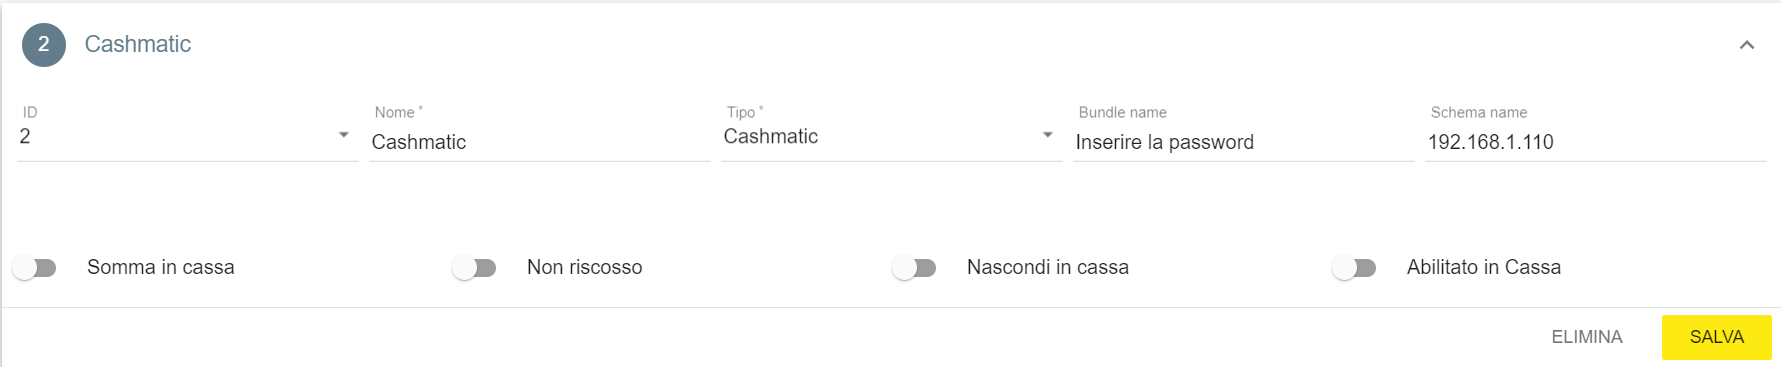Click the Abilitato in Cassa label
Viewport: 1781px width, 367px height.
point(1484,267)
